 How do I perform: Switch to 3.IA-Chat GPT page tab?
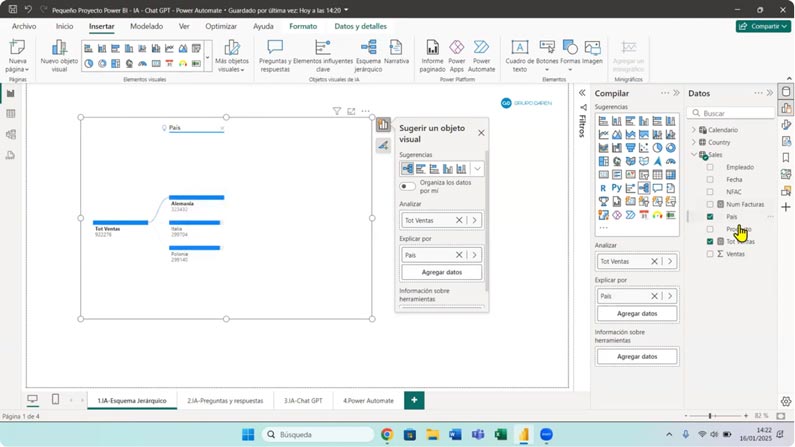point(303,401)
